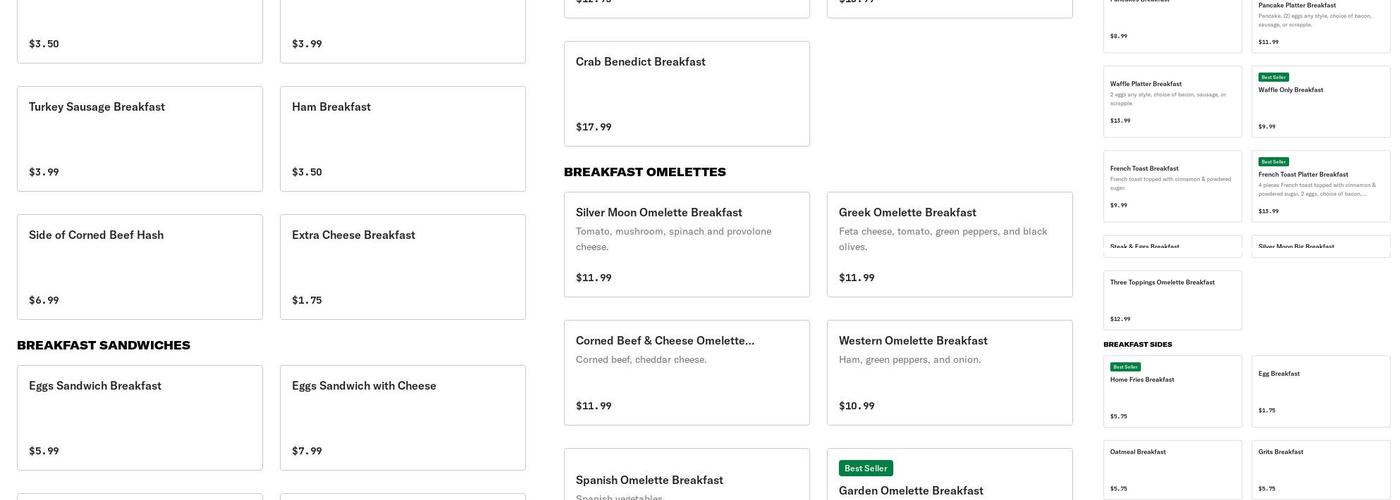The height and width of the screenshot is (500, 1400).
Task: Select Home Fries Breakfast side card
Action: [1173, 391]
